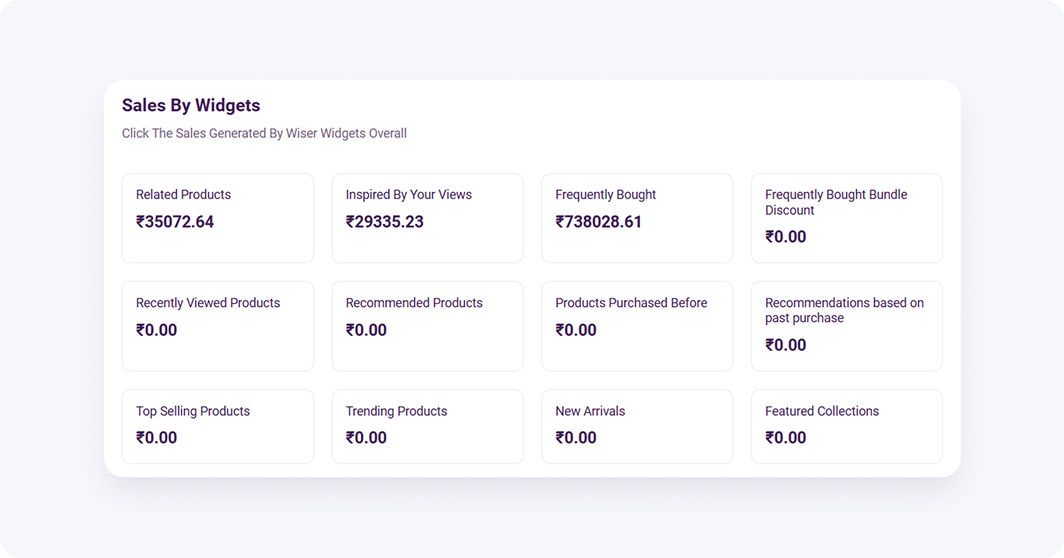This screenshot has height=558, width=1064.
Task: Click the Frequently Bought Bundle Discount card
Action: [846, 218]
